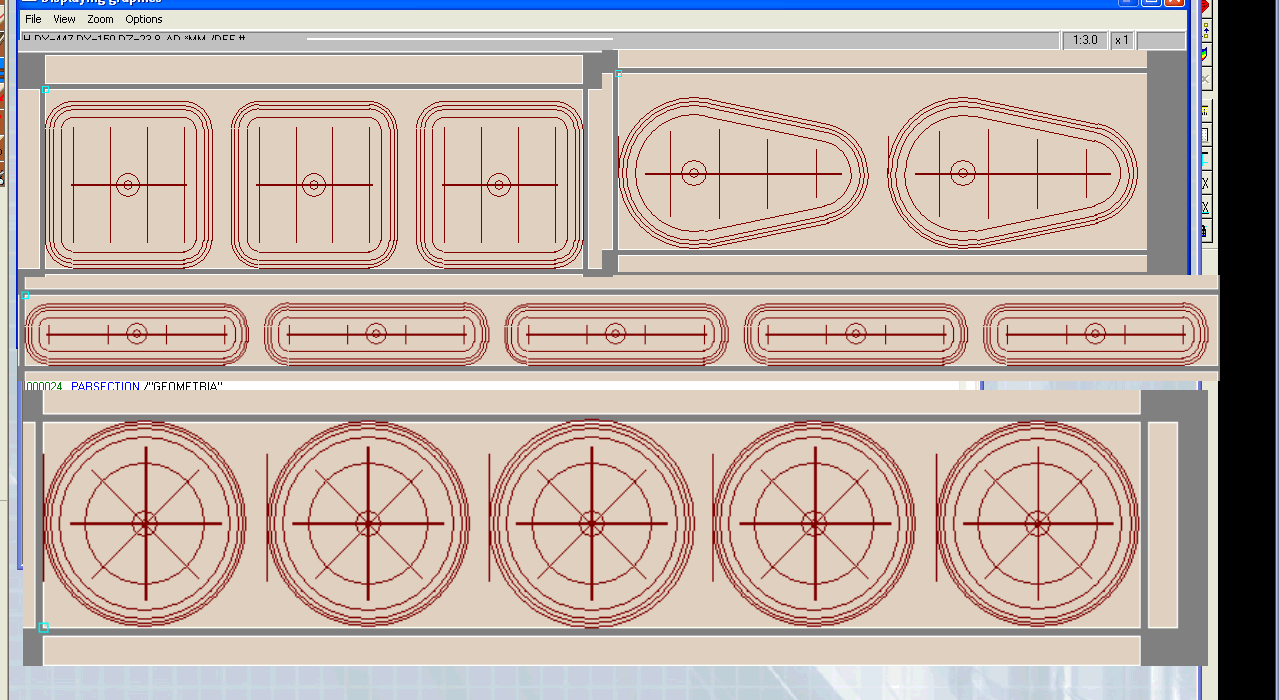1280x700 pixels.
Task: Click the red icon atop right toolbar
Action: [x=1205, y=6]
